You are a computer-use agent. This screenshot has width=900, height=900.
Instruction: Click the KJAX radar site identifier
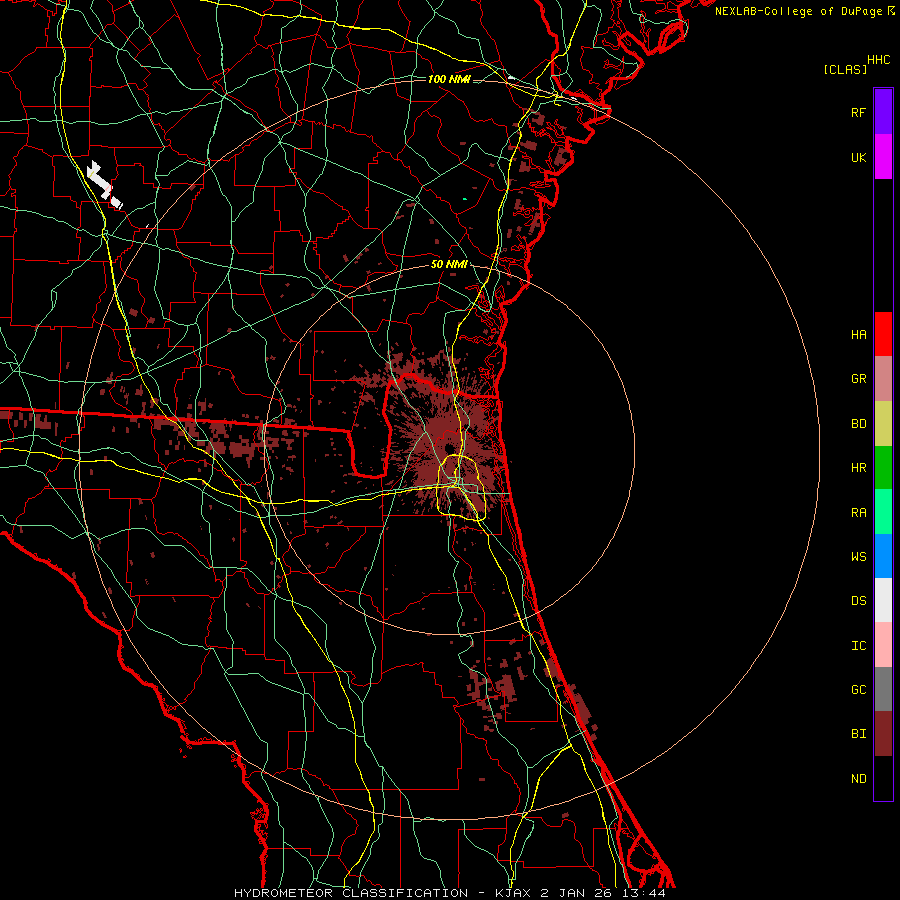point(514,893)
